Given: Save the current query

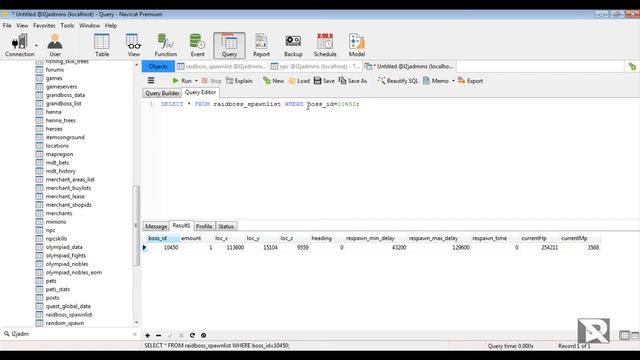Looking at the screenshot, I should point(324,81).
